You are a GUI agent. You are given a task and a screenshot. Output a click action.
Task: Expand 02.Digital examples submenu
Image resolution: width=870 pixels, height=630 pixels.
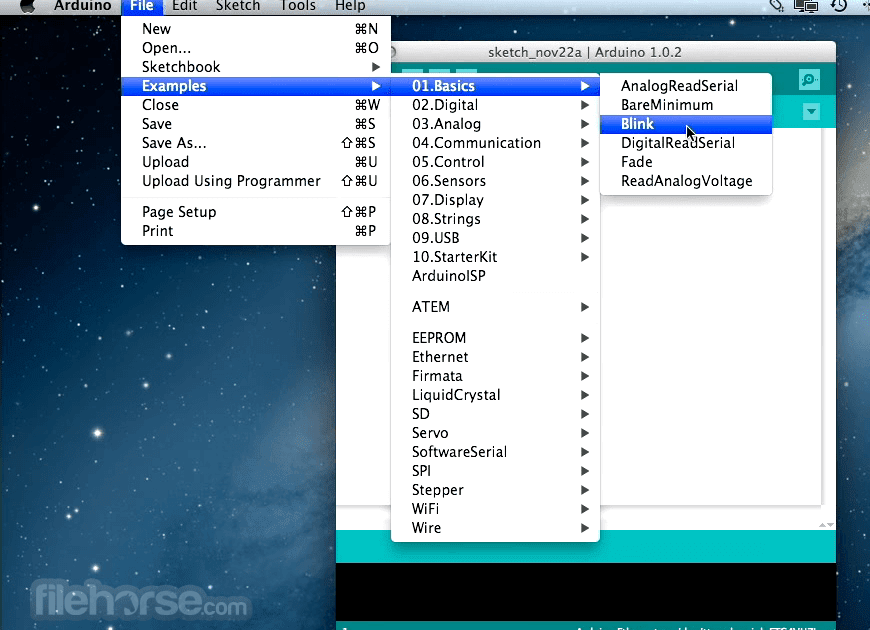495,105
